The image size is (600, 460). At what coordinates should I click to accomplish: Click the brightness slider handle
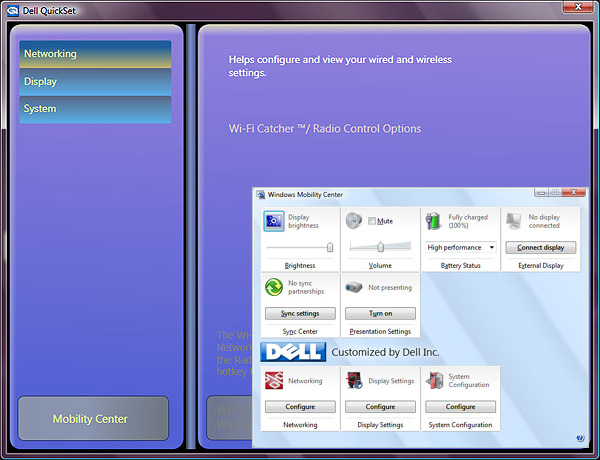pos(330,247)
